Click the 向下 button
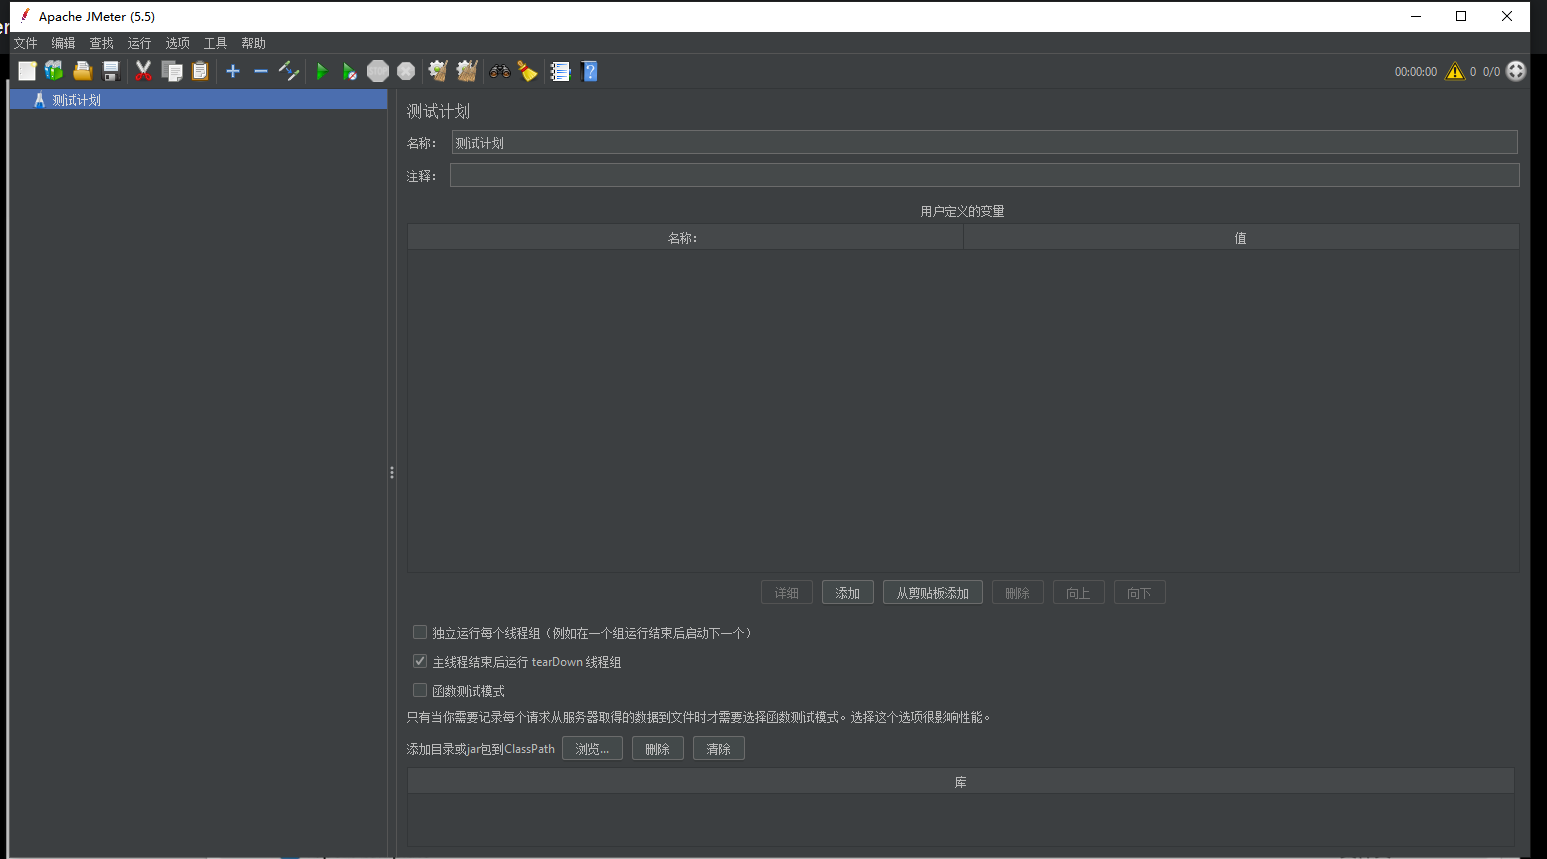 (1140, 592)
